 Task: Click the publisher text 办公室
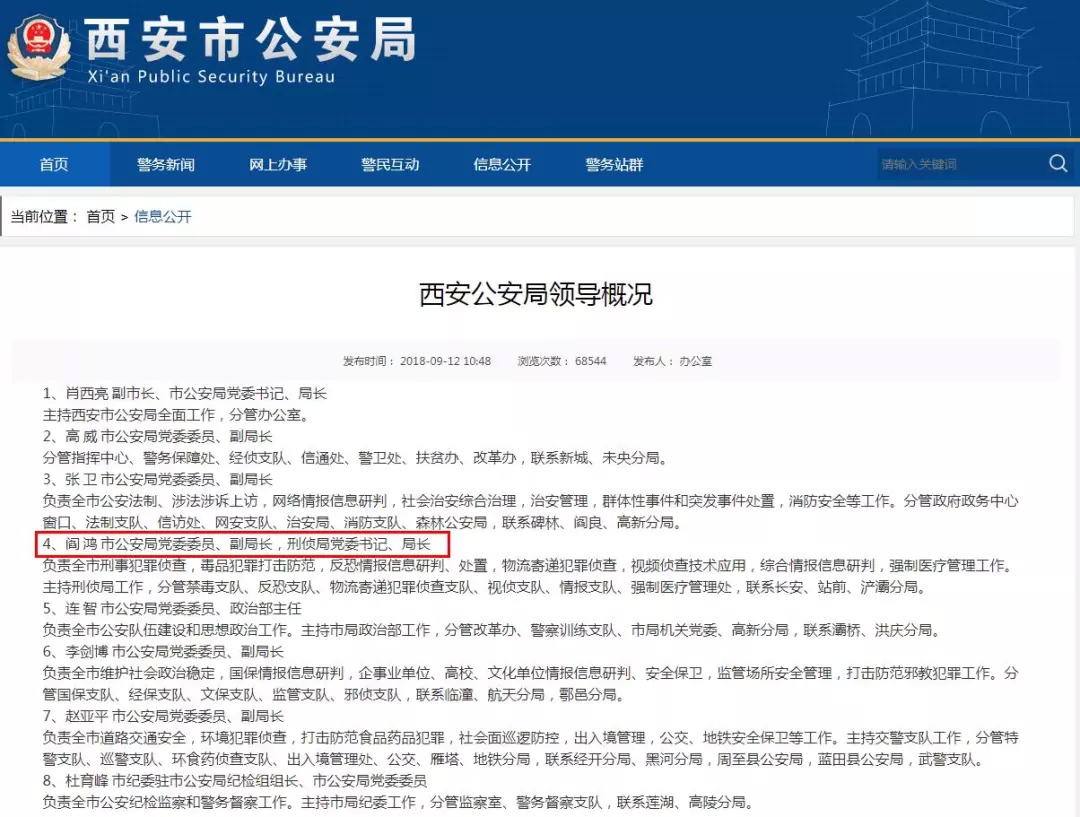pos(696,361)
